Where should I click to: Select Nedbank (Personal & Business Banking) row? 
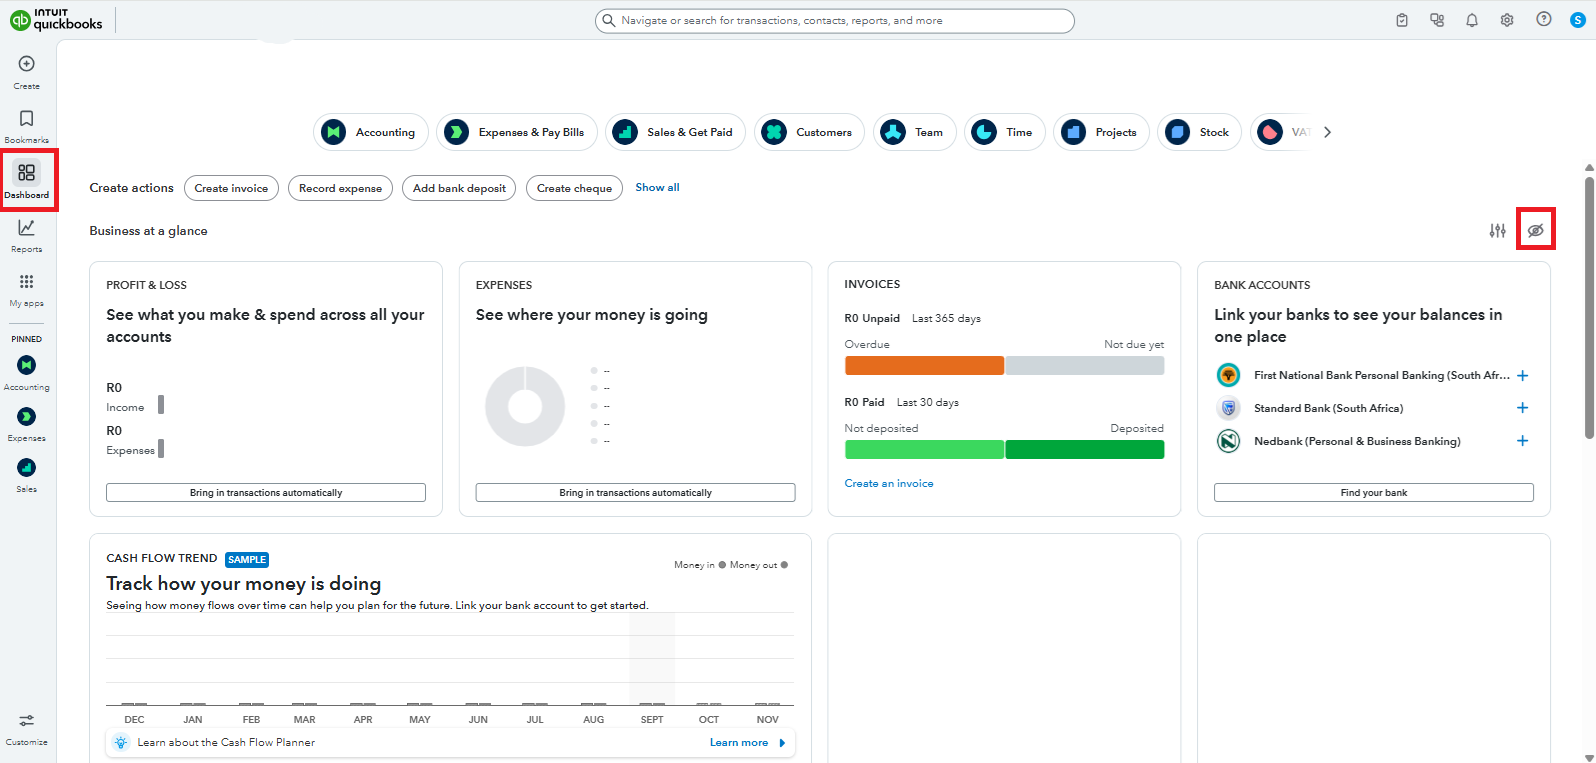pos(1372,441)
